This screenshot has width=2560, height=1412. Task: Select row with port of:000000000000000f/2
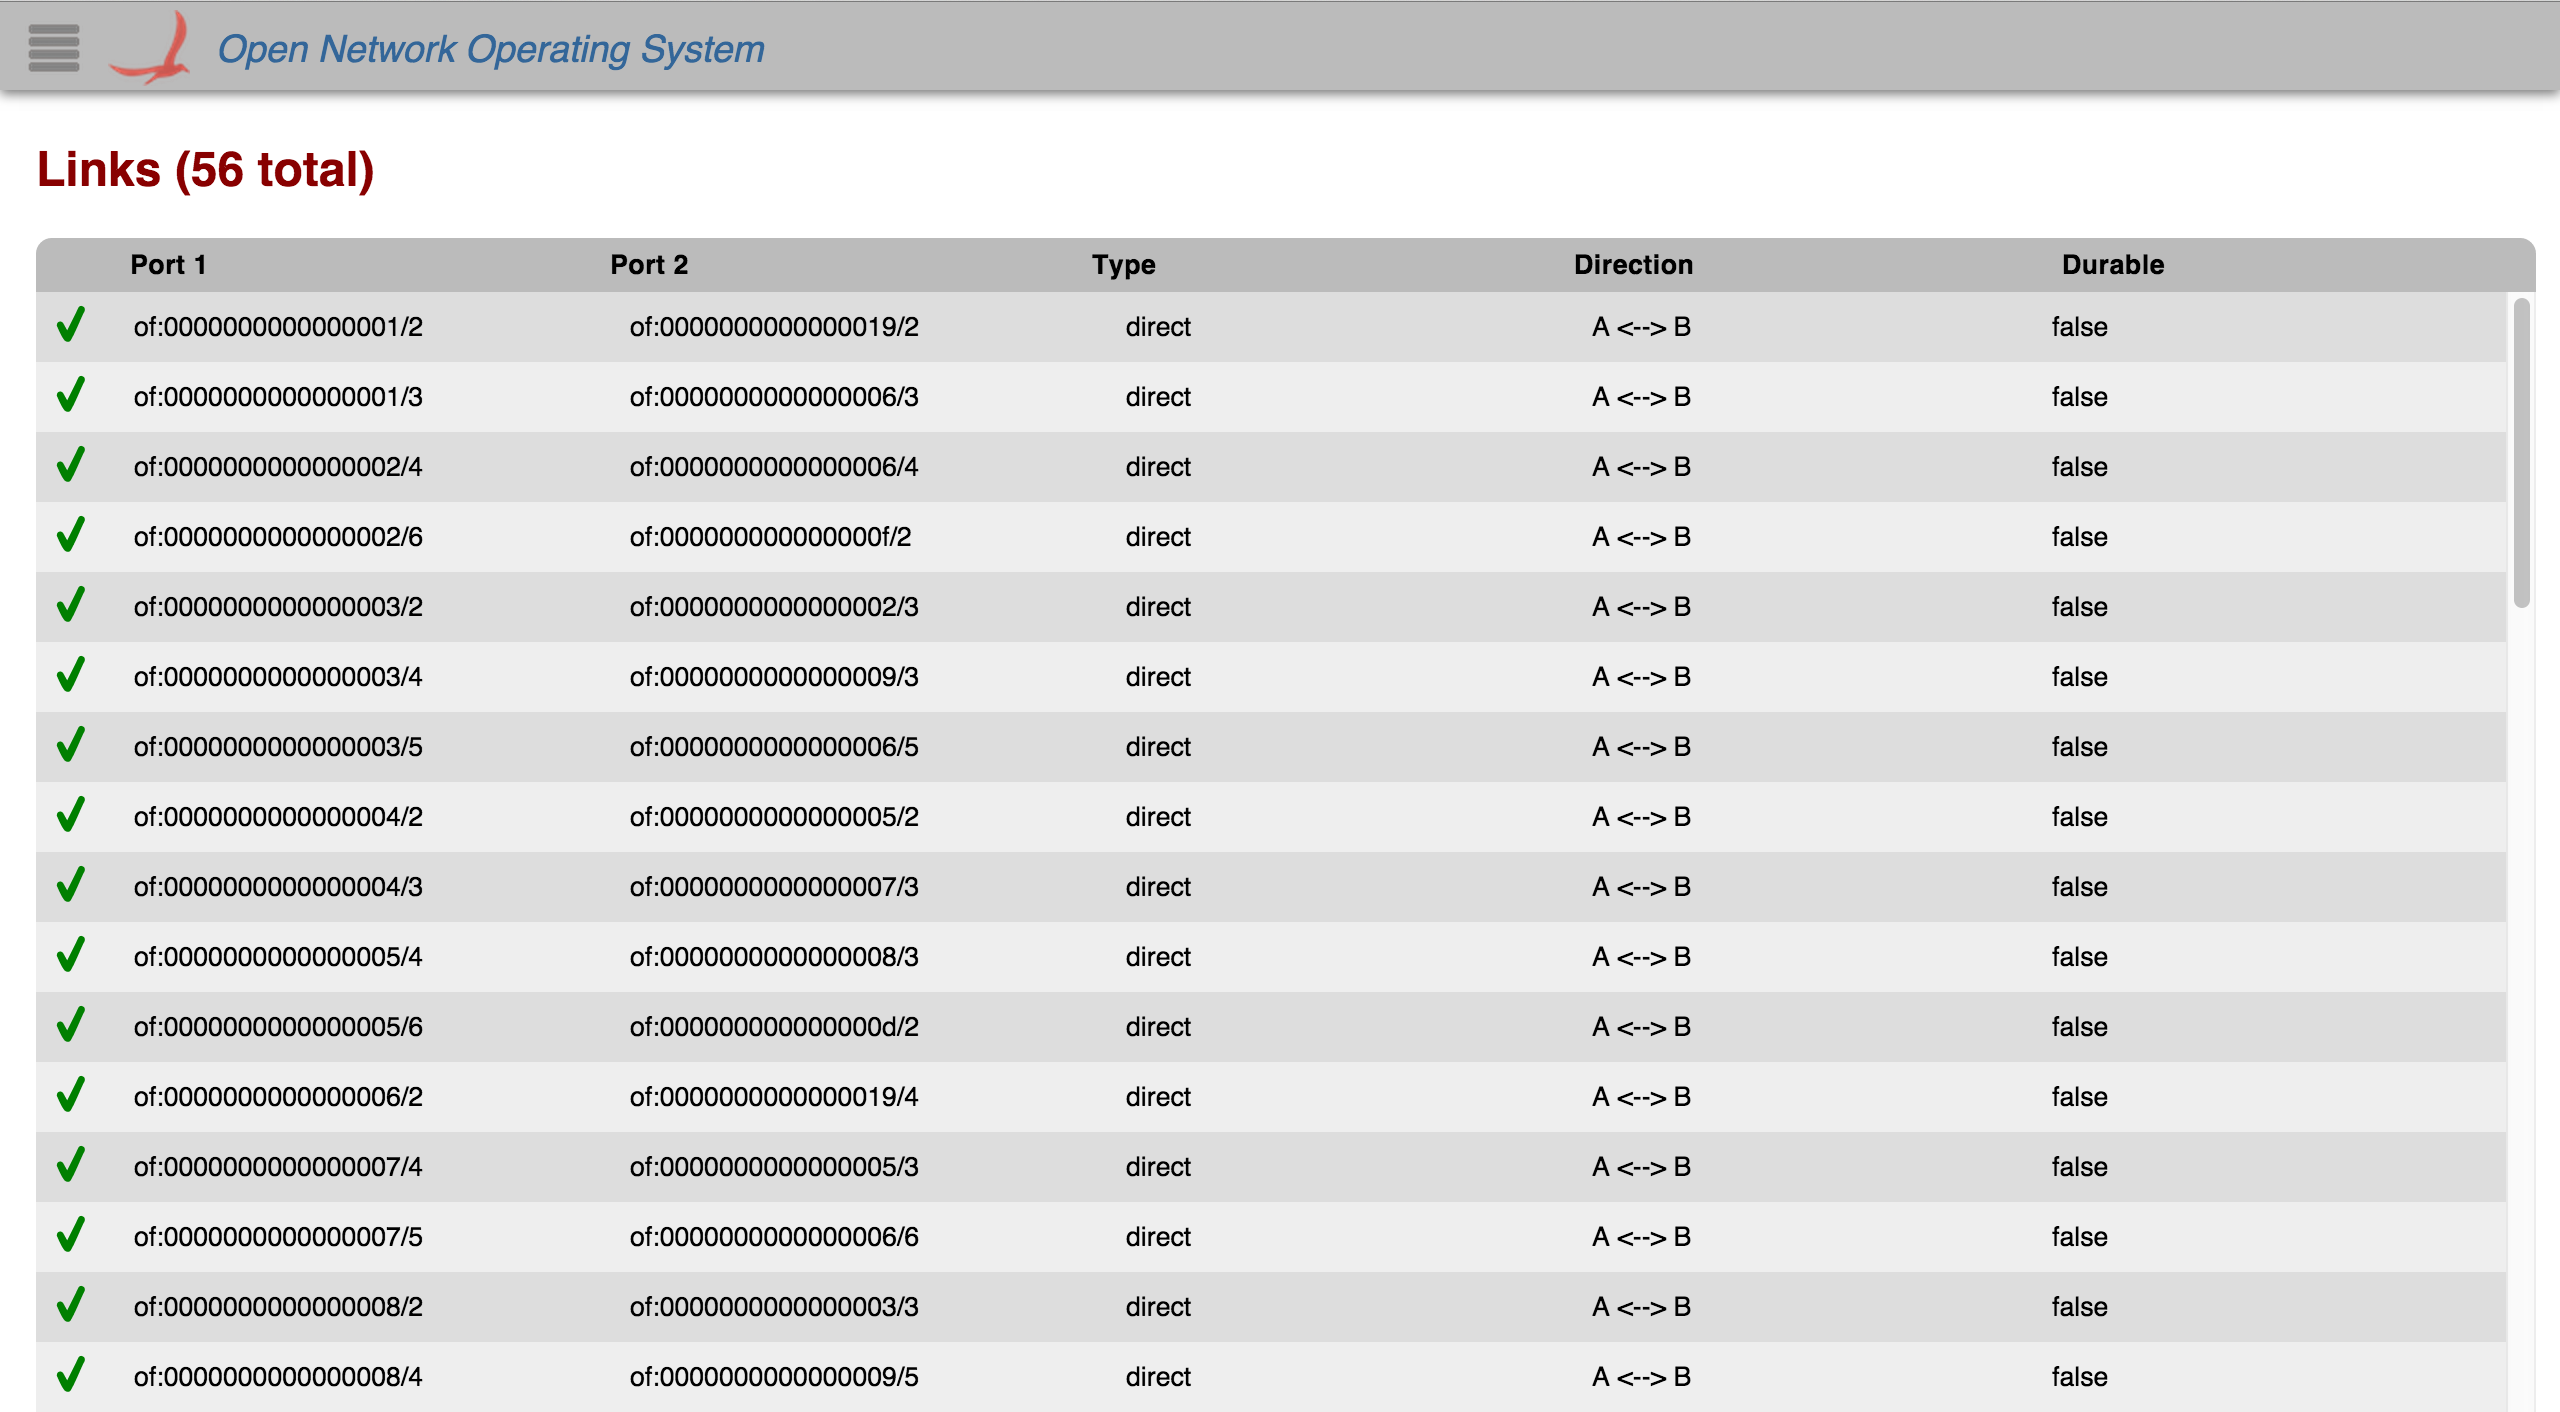770,537
